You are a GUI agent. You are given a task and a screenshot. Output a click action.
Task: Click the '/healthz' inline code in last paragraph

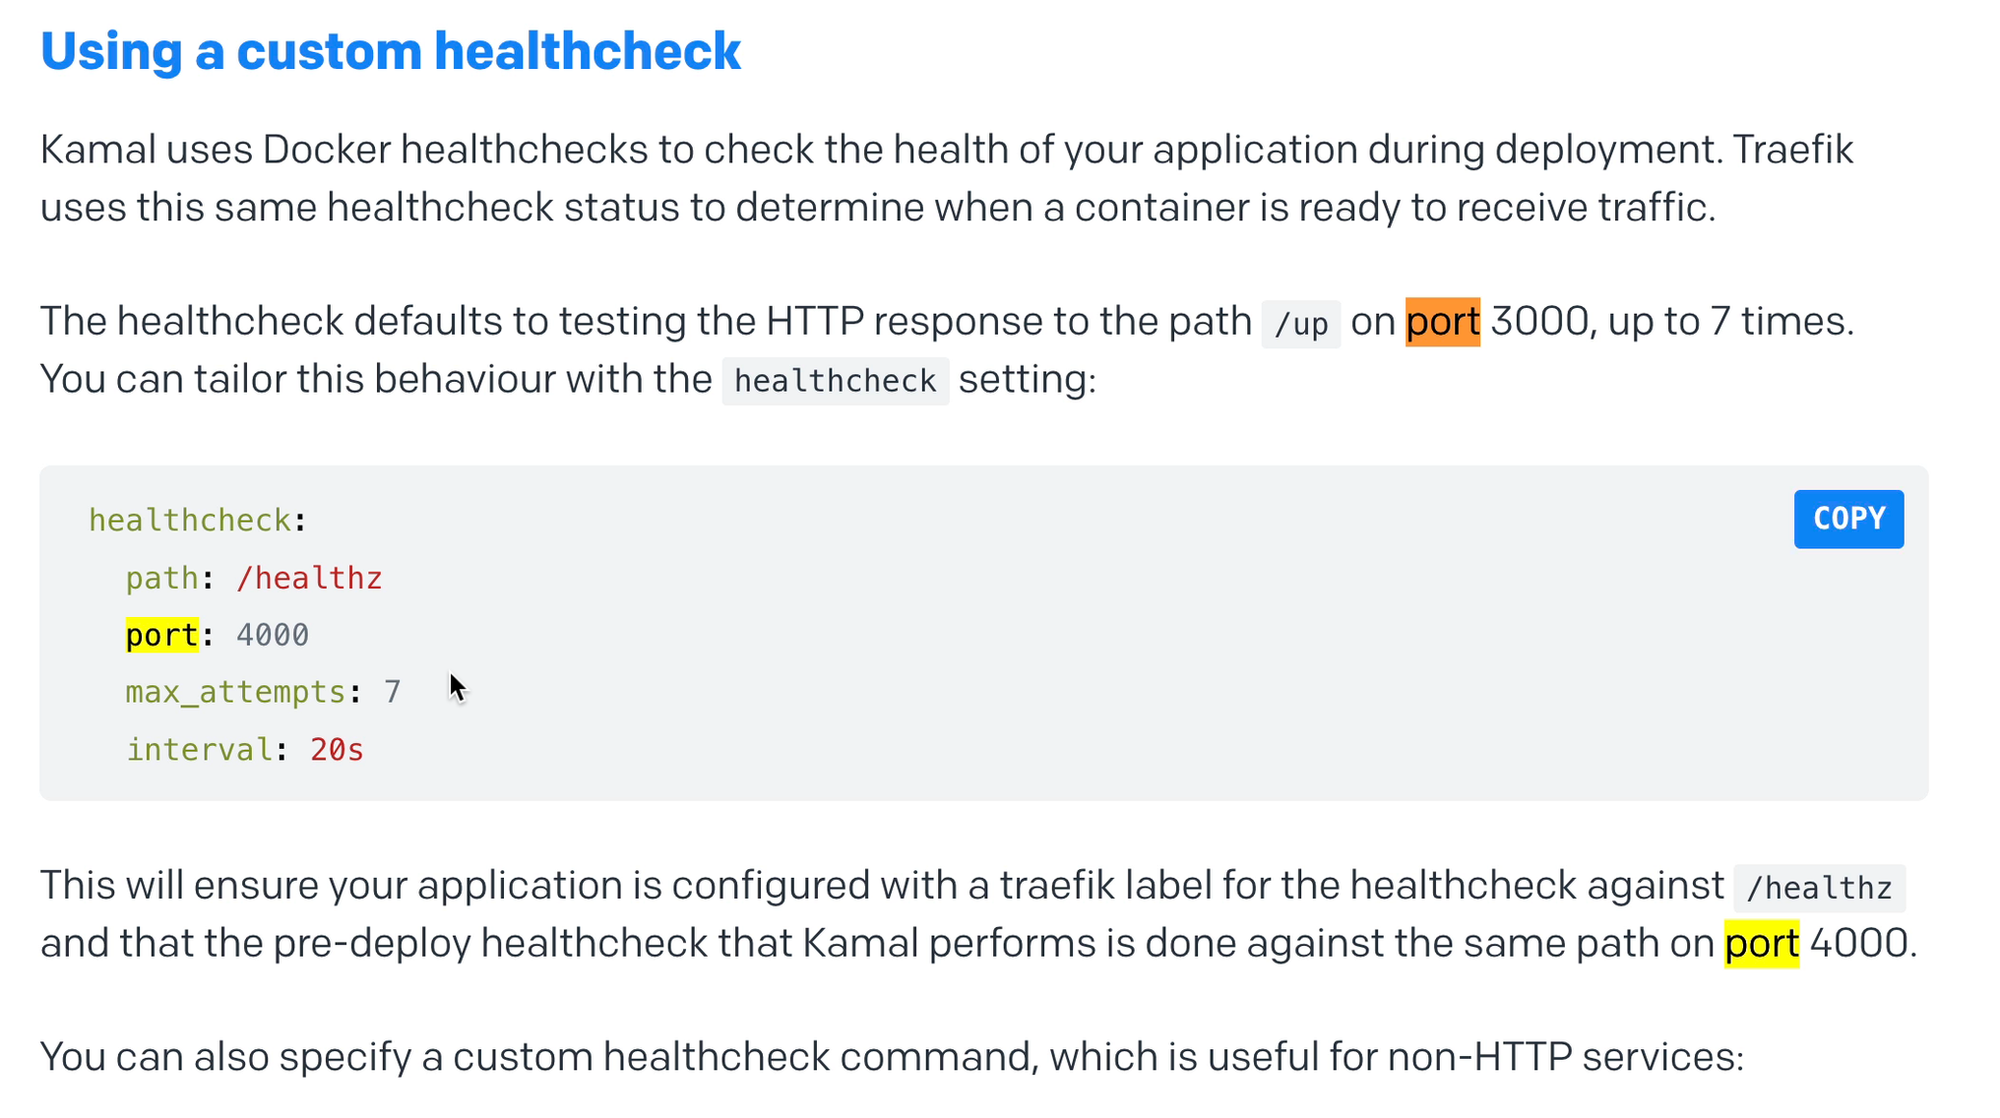[1819, 888]
